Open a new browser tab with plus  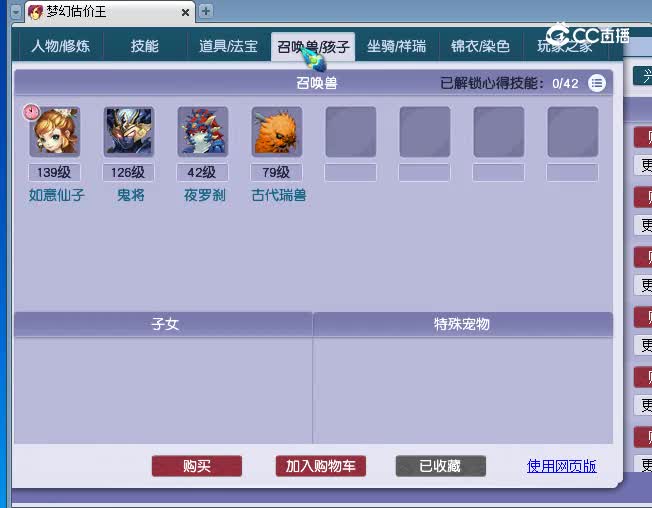click(206, 11)
